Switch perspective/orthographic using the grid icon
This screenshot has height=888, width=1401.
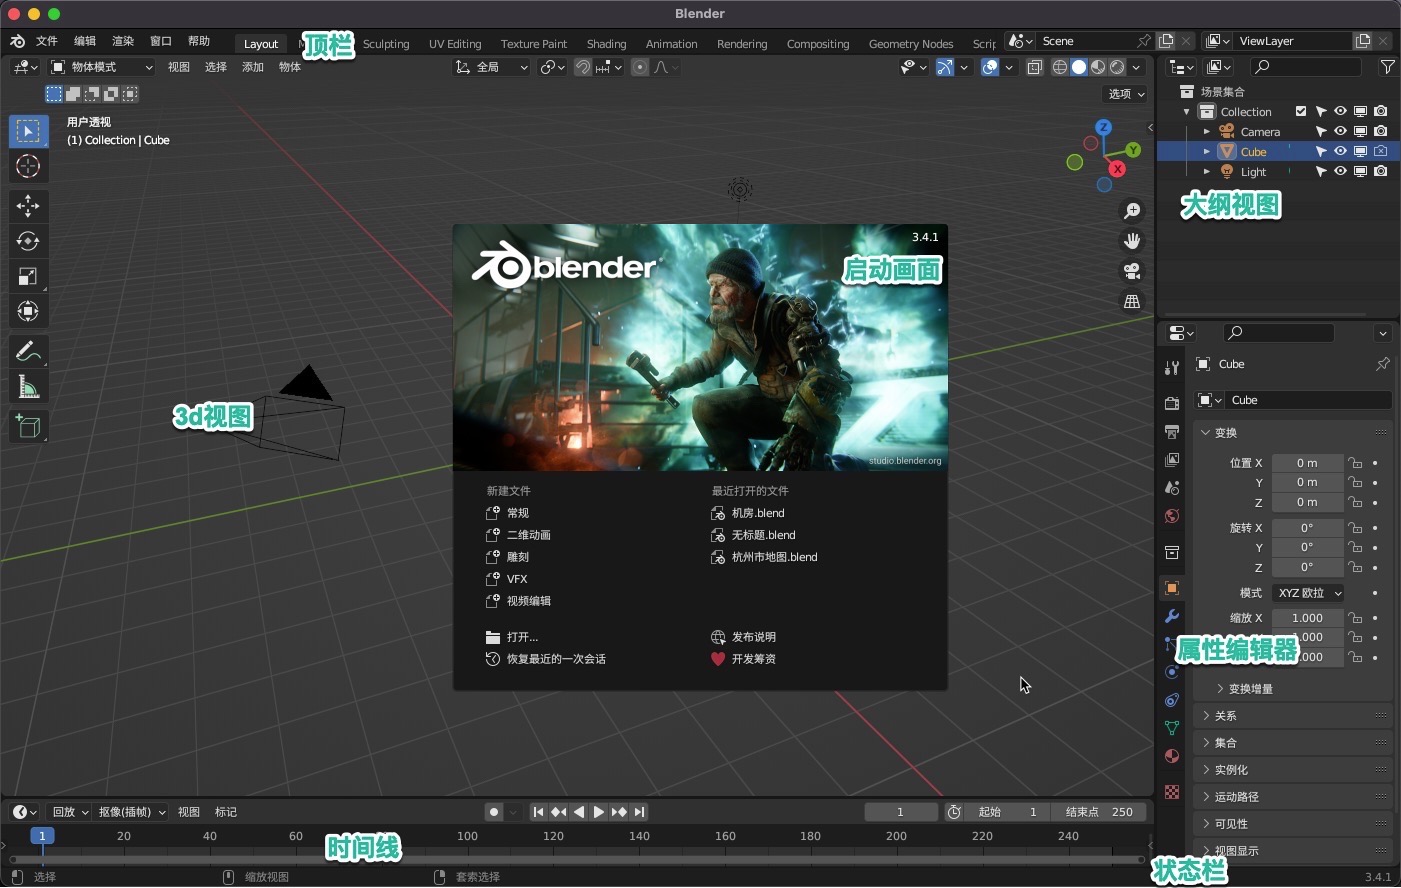[1132, 301]
